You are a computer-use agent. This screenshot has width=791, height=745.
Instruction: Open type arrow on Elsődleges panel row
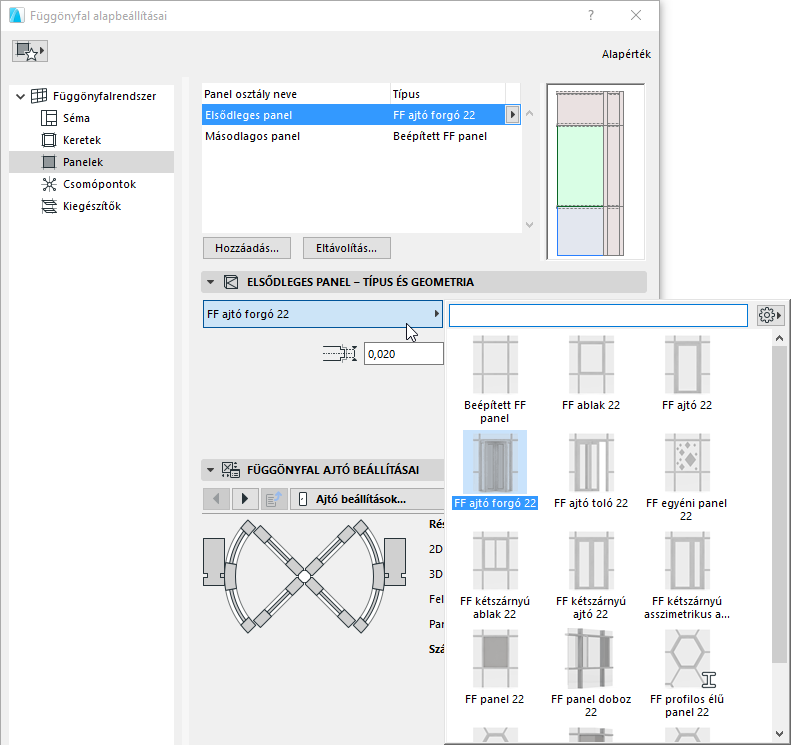(513, 114)
